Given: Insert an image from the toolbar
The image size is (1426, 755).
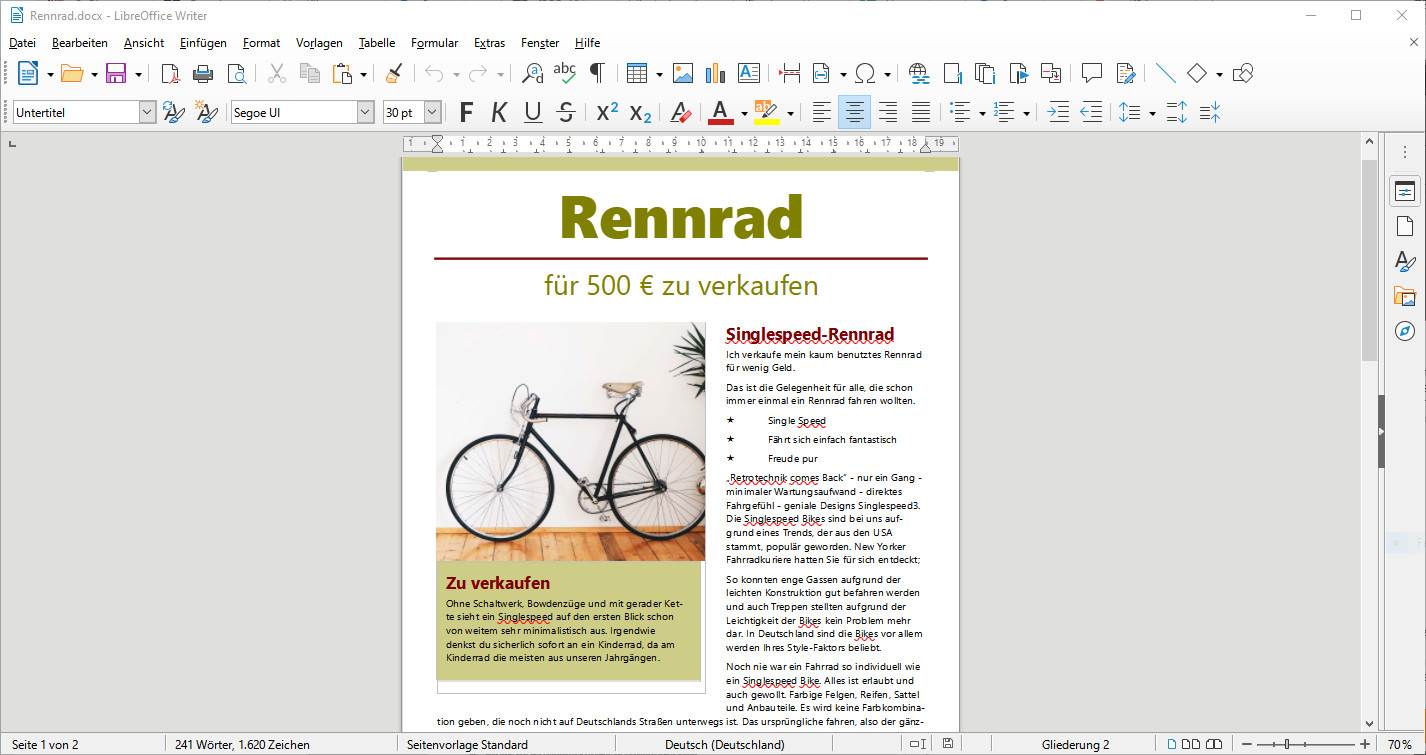Looking at the screenshot, I should pos(682,73).
